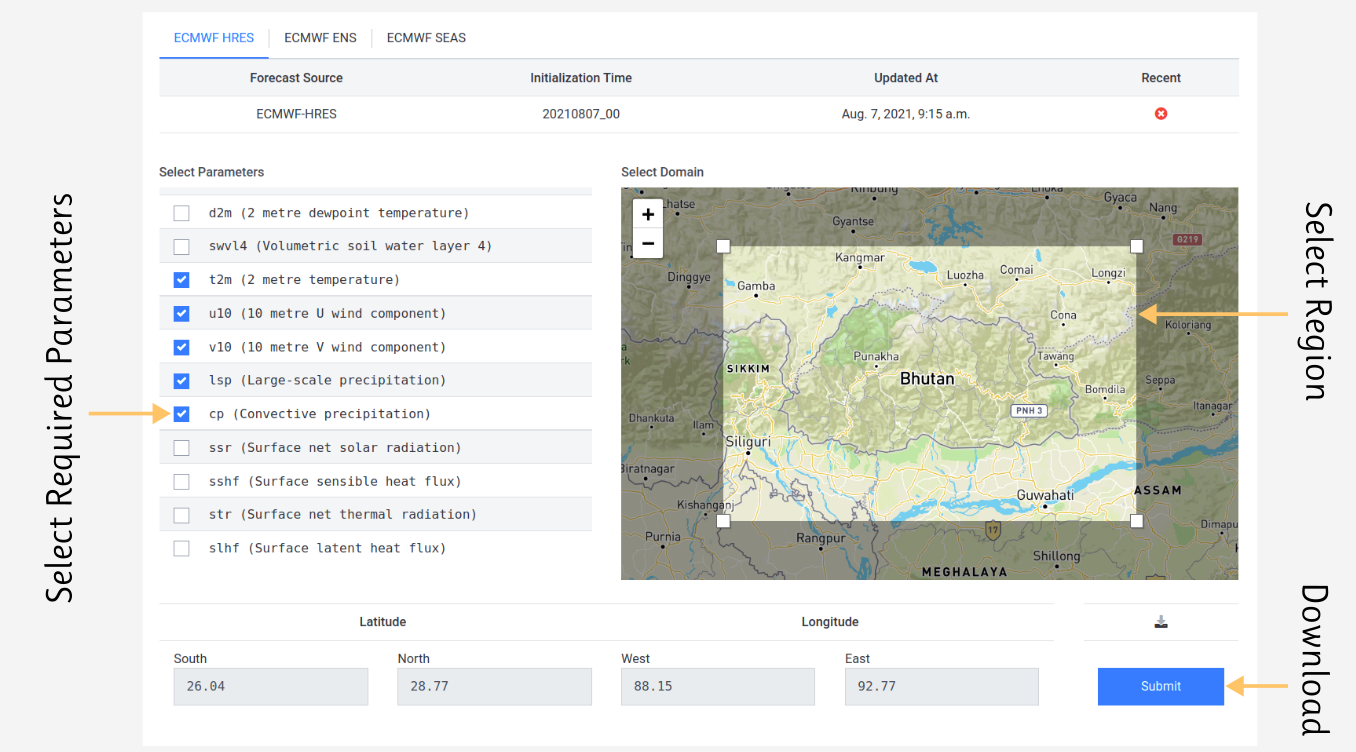Click the 20210807_00 initialization time cell
This screenshot has width=1356, height=752.
[x=581, y=114]
